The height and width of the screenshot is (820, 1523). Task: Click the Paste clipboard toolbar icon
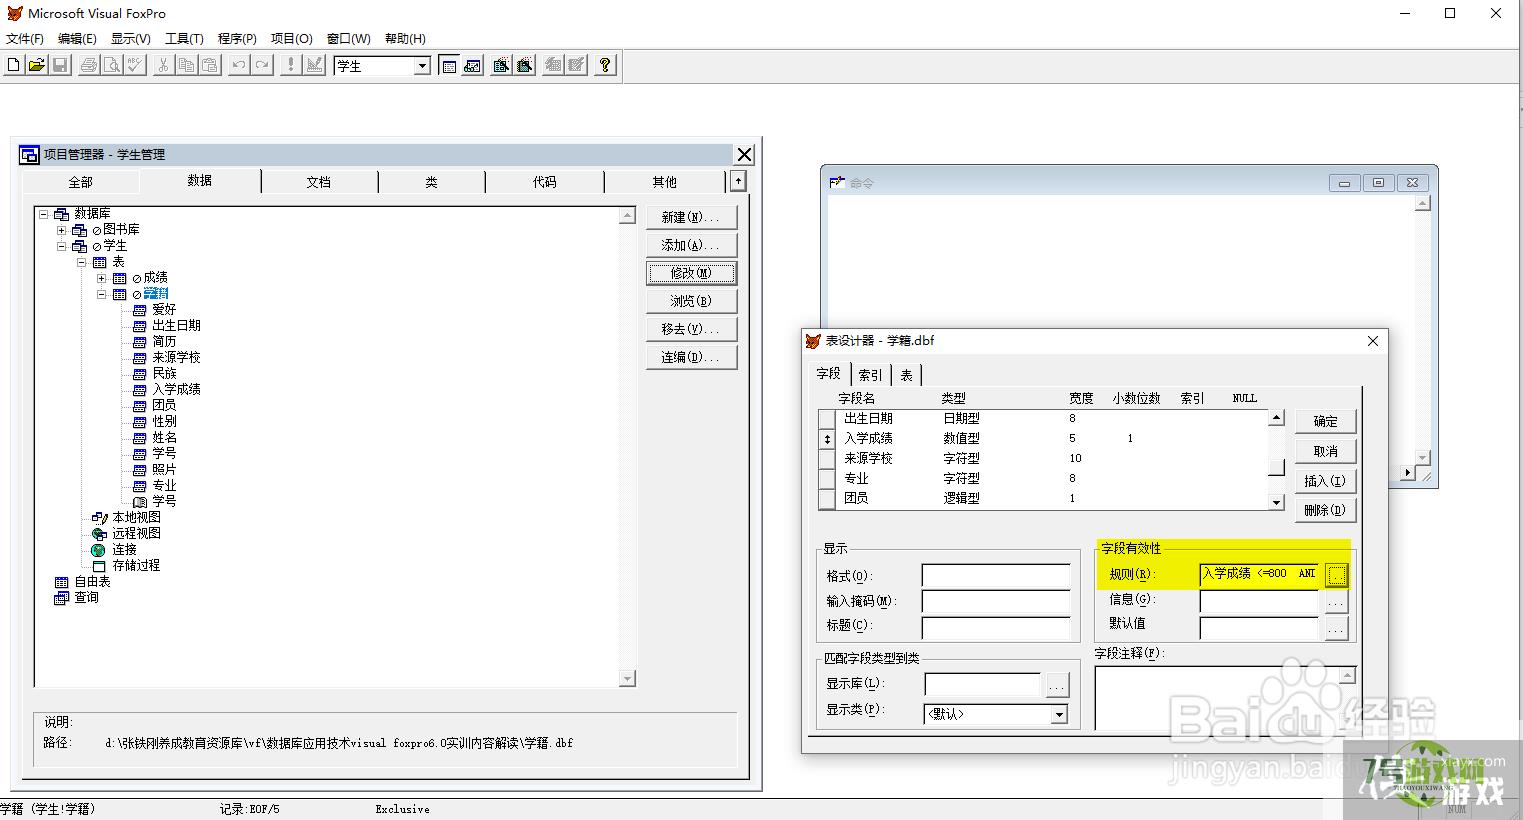[209, 65]
